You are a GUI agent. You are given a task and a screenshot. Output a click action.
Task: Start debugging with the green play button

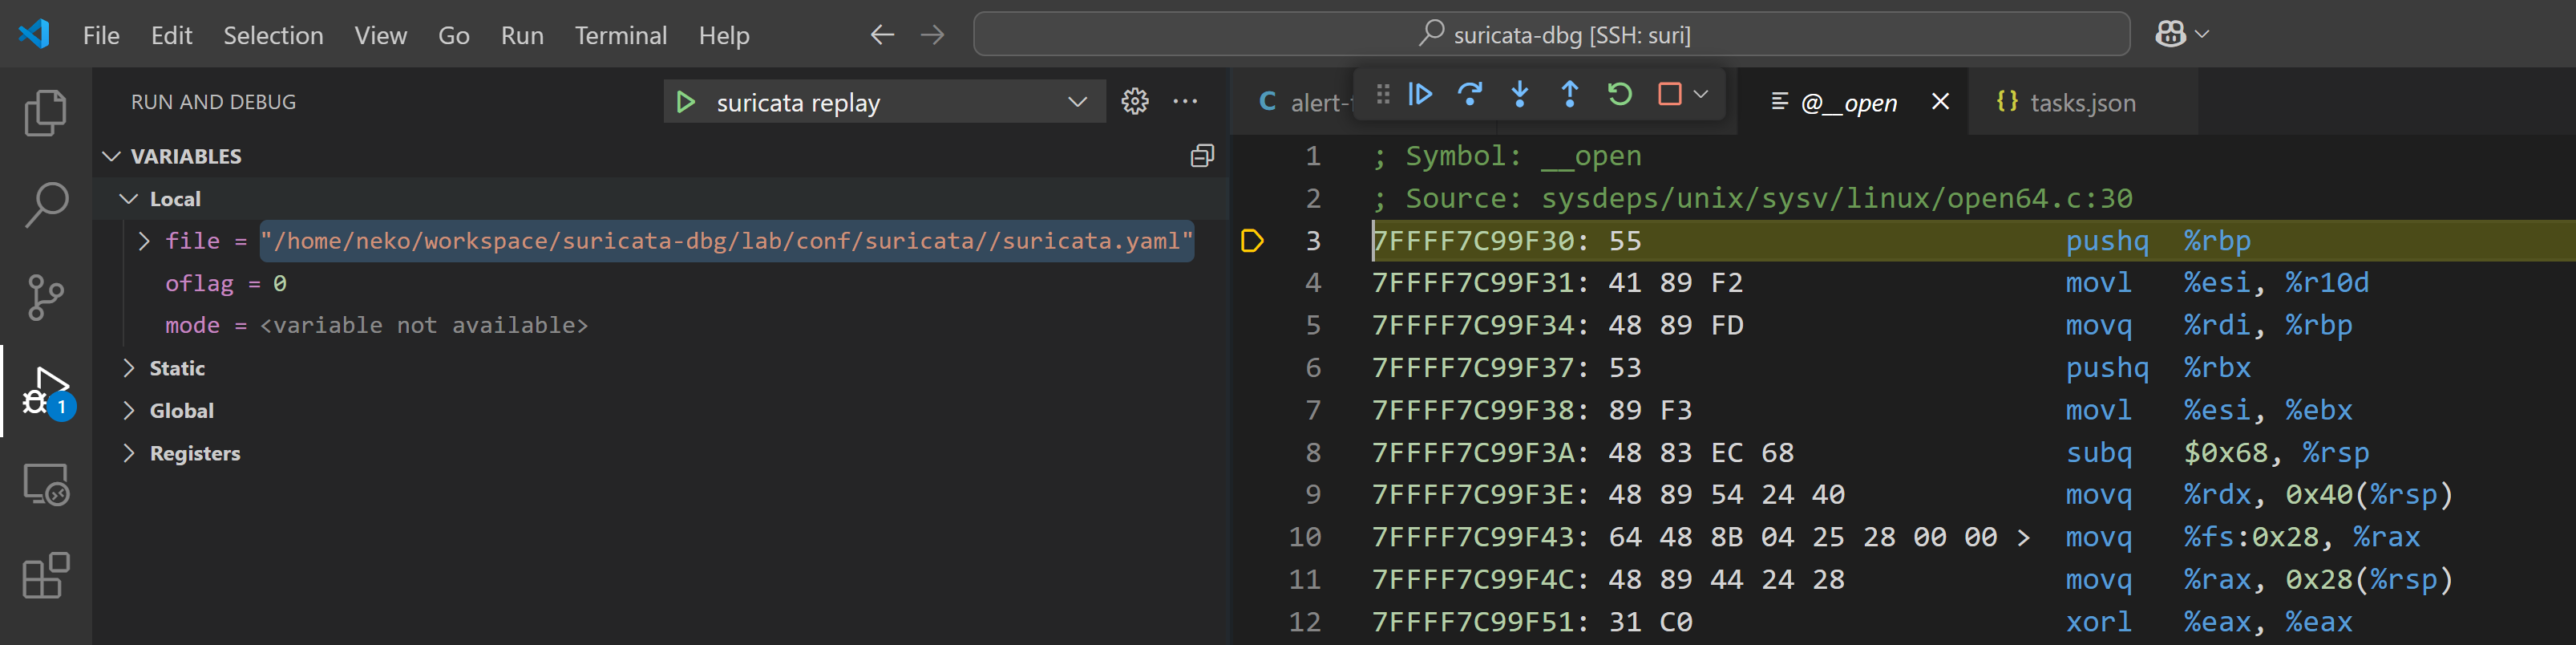click(686, 102)
